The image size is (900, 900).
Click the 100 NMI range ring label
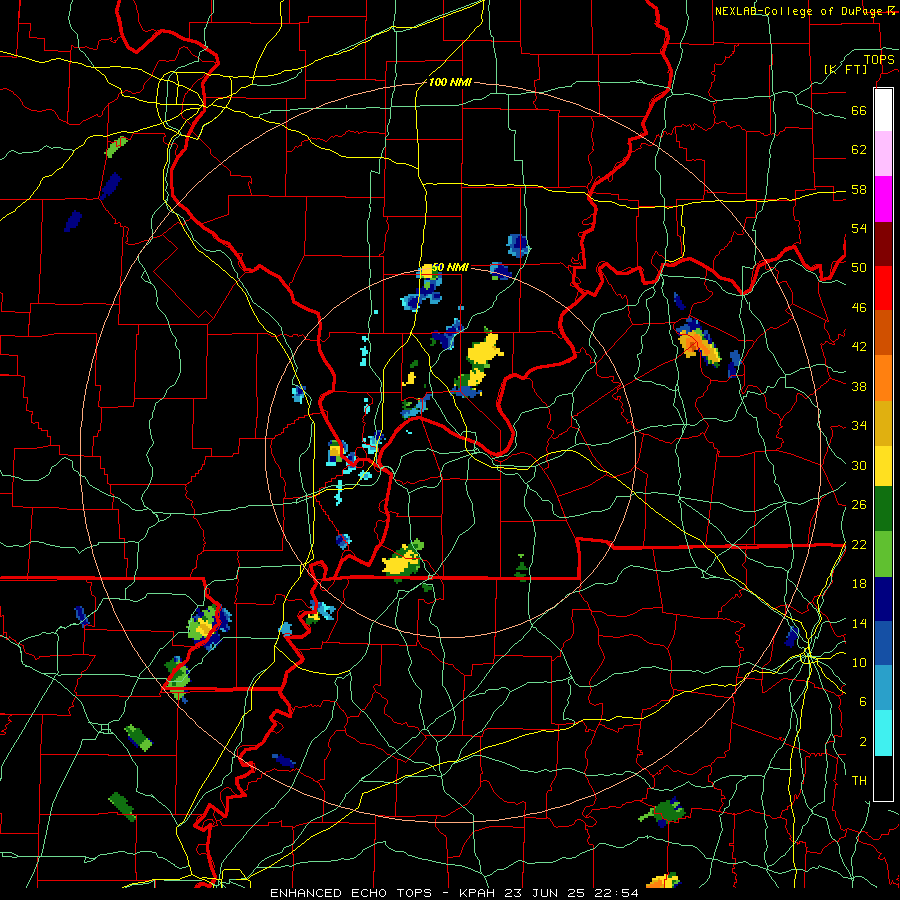click(x=450, y=83)
